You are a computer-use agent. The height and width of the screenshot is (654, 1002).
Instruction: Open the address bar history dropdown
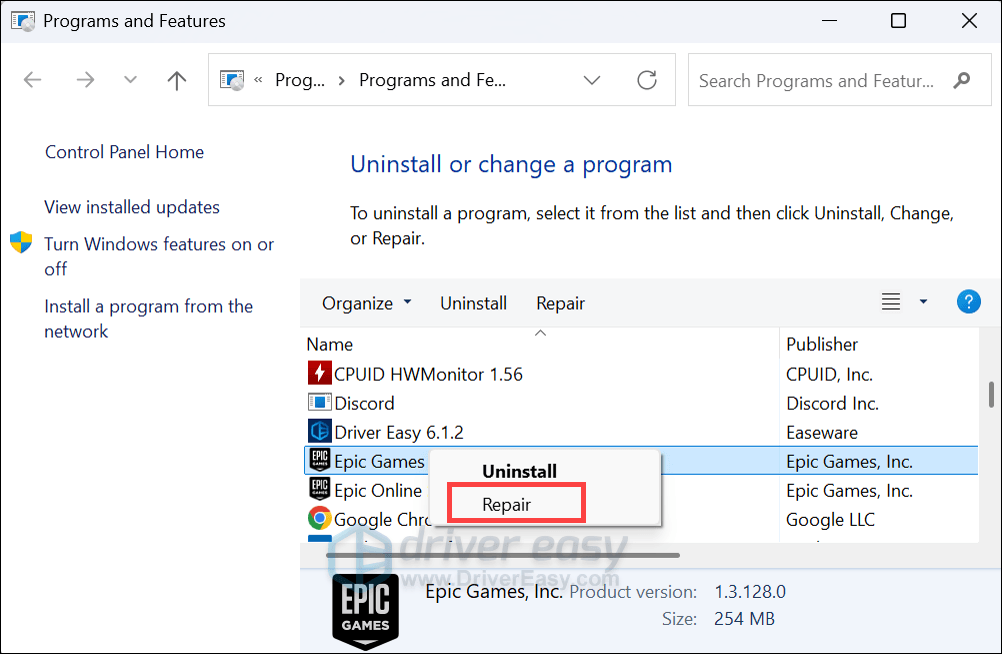(592, 81)
